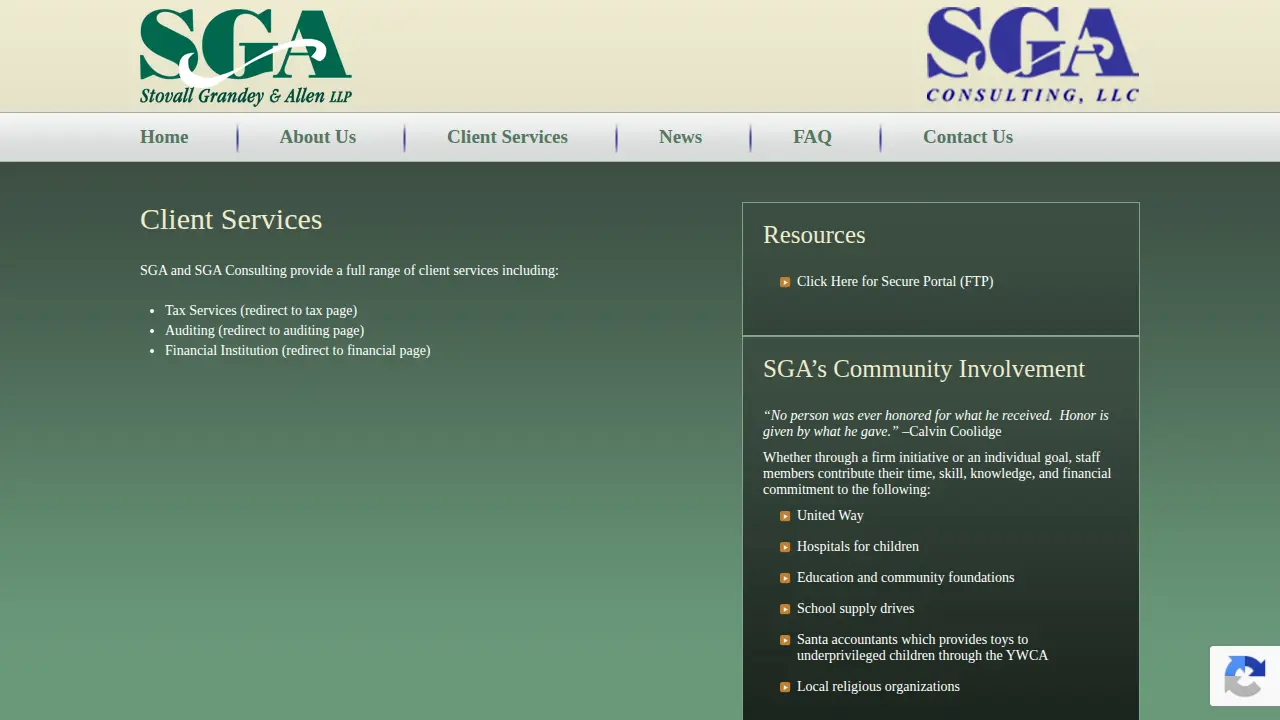The height and width of the screenshot is (720, 1280).
Task: Click the intro sentence about full range of services
Action: click(349, 270)
